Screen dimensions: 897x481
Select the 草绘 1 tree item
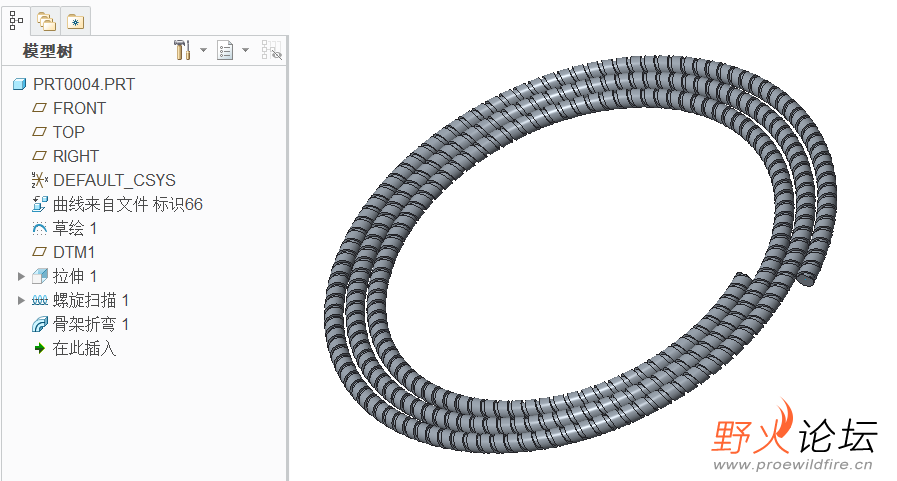[x=74, y=228]
